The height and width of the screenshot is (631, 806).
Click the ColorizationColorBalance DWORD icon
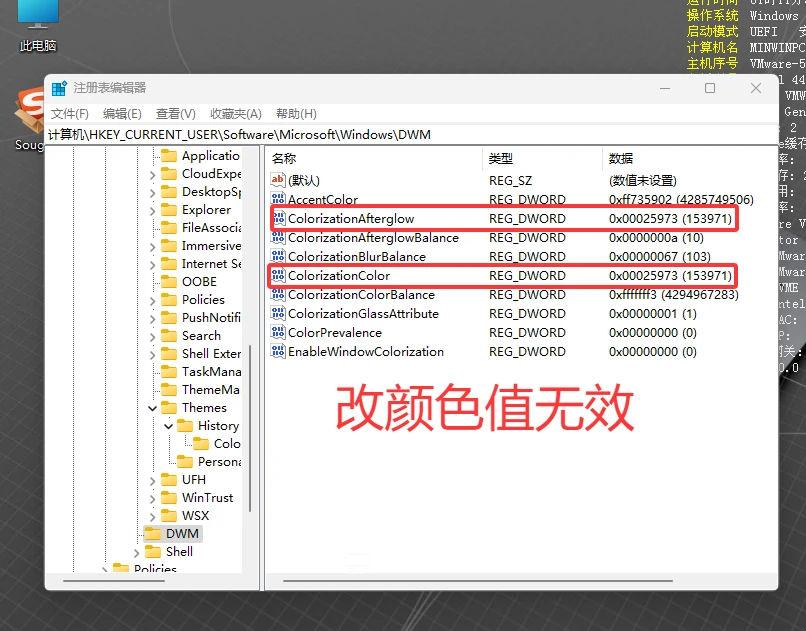278,294
